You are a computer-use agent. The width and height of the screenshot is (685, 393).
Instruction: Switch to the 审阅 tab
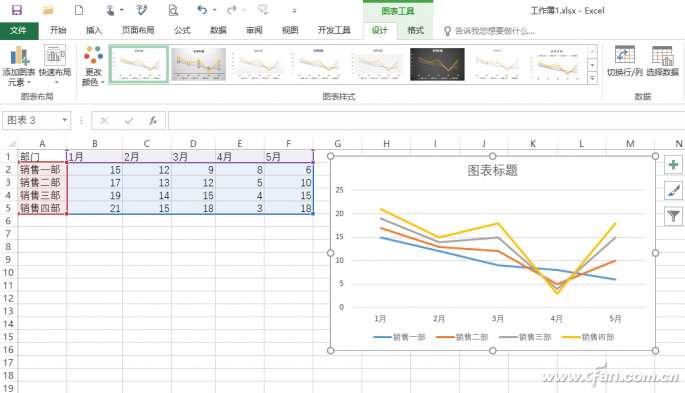pyautogui.click(x=254, y=30)
